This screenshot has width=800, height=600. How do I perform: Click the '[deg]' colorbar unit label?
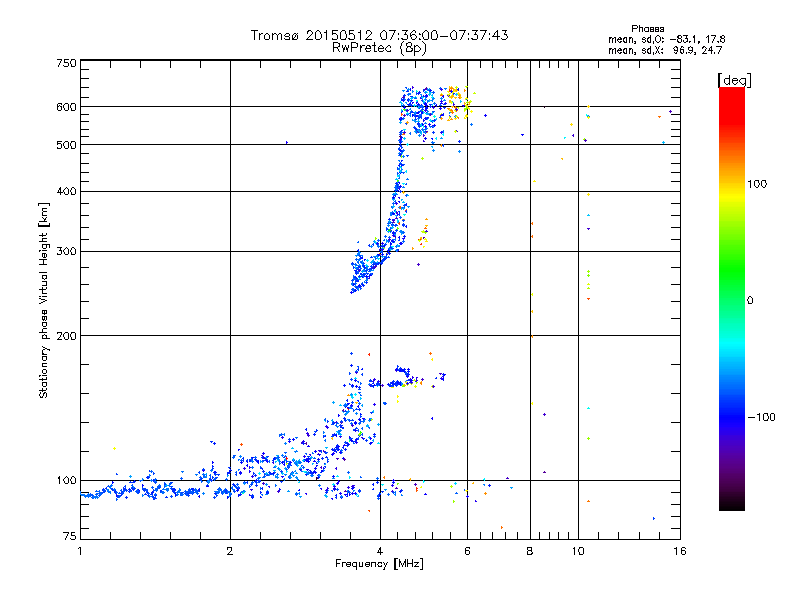734,80
